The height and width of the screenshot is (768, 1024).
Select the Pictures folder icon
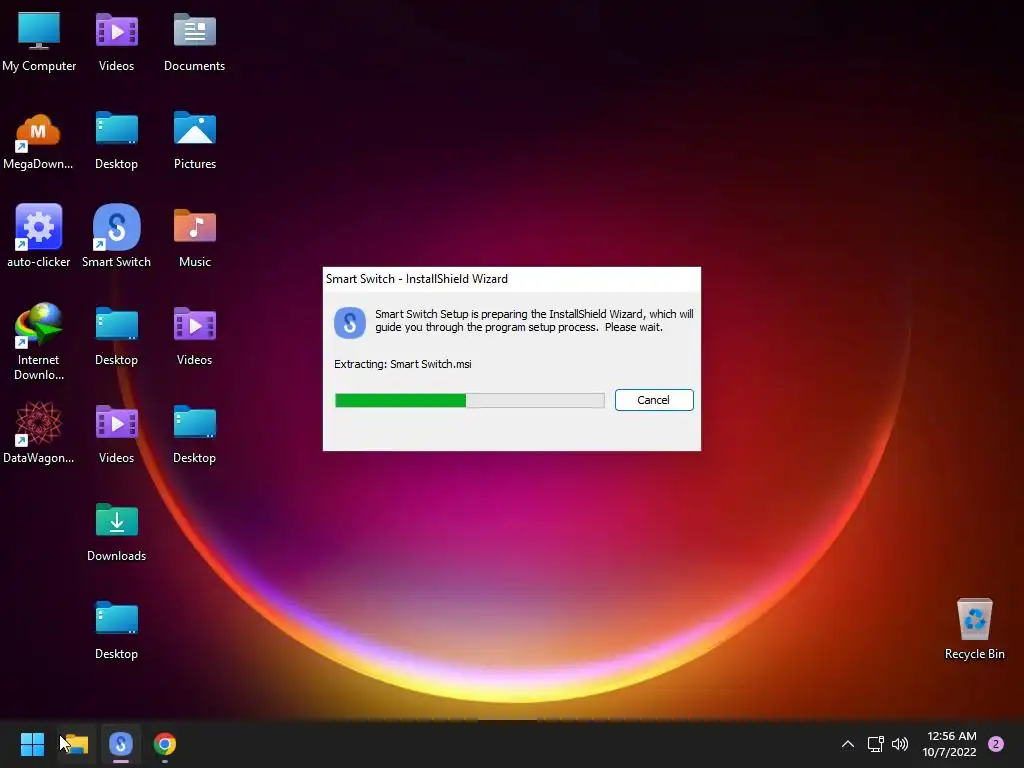pyautogui.click(x=195, y=140)
